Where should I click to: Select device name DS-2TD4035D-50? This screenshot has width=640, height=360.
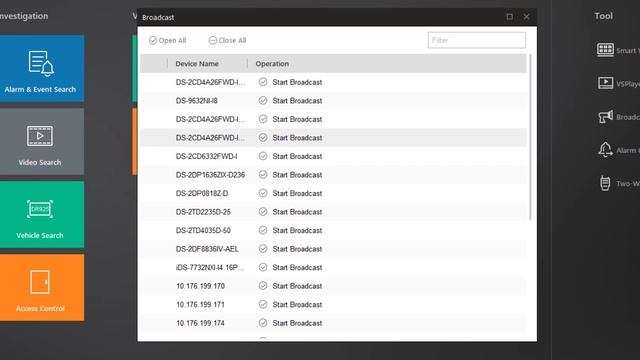(x=203, y=230)
